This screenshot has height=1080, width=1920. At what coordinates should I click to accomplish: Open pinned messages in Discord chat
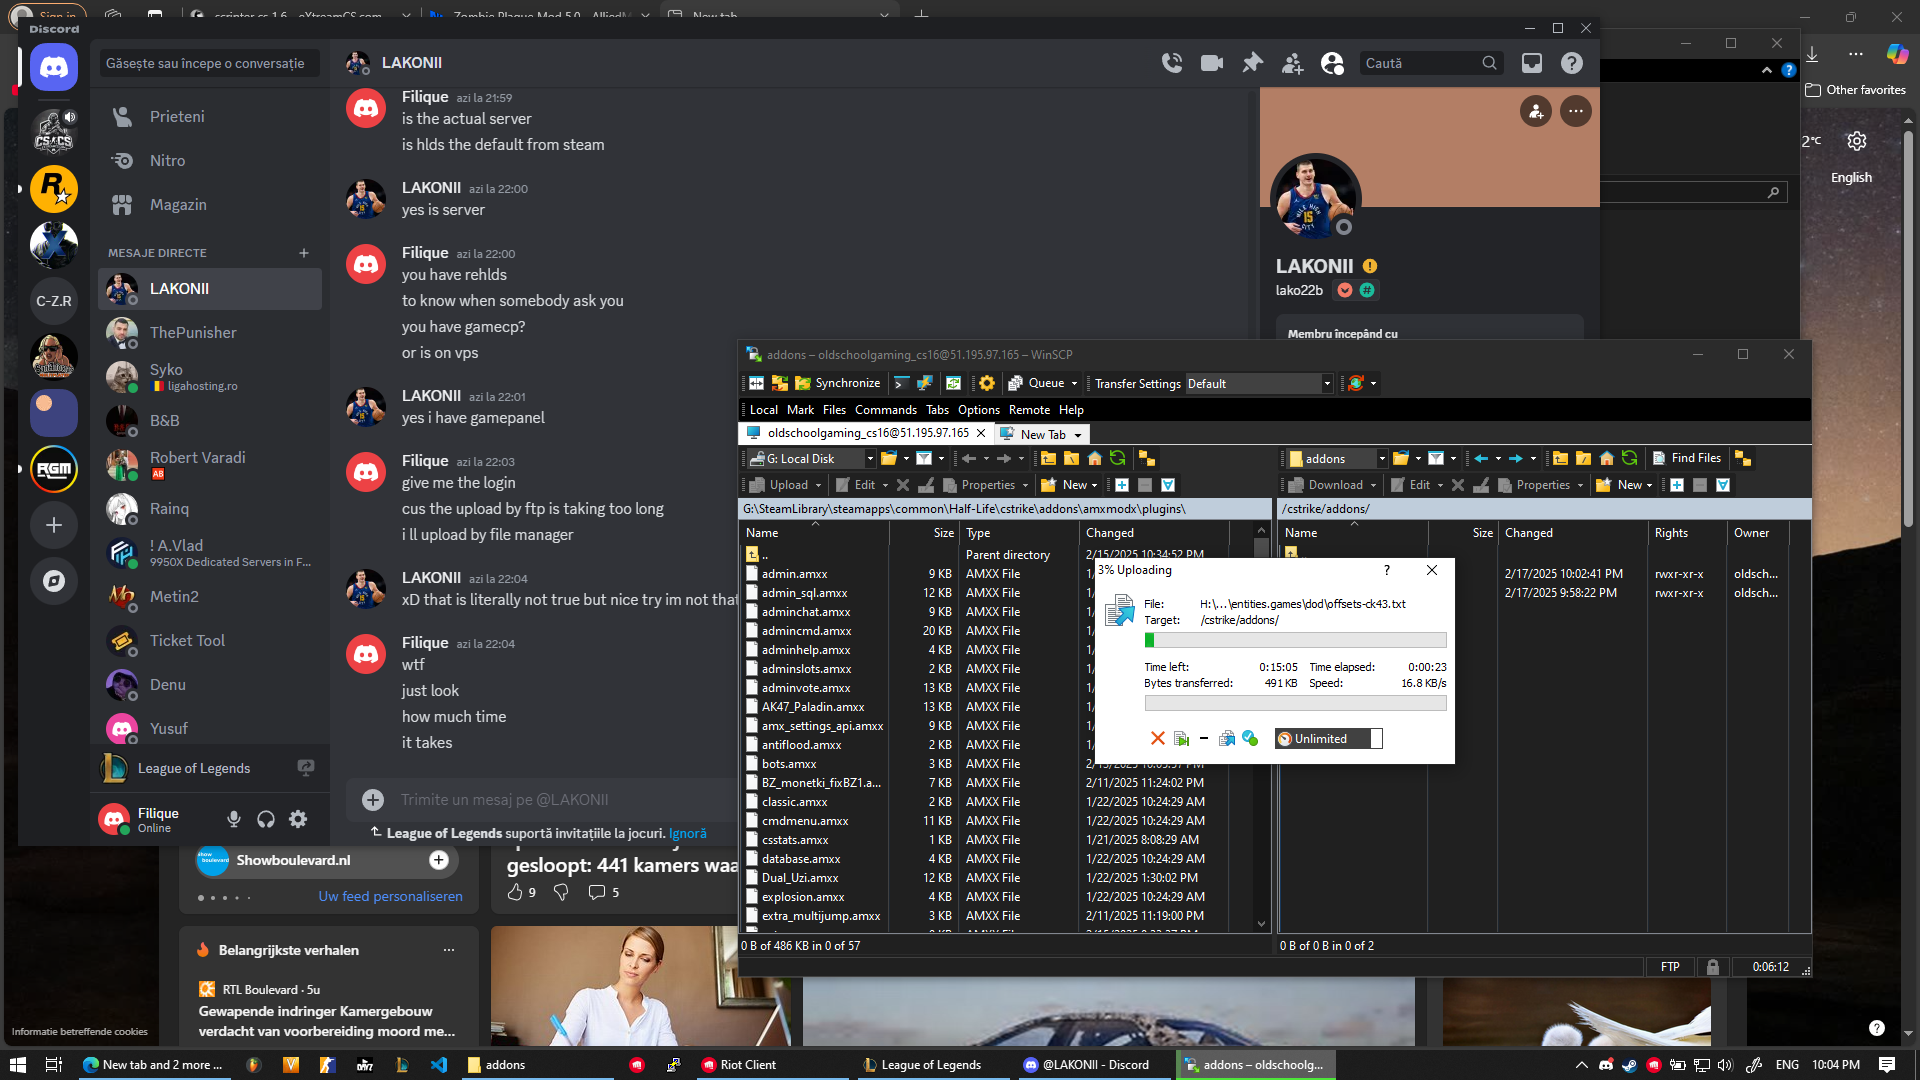(x=1252, y=63)
